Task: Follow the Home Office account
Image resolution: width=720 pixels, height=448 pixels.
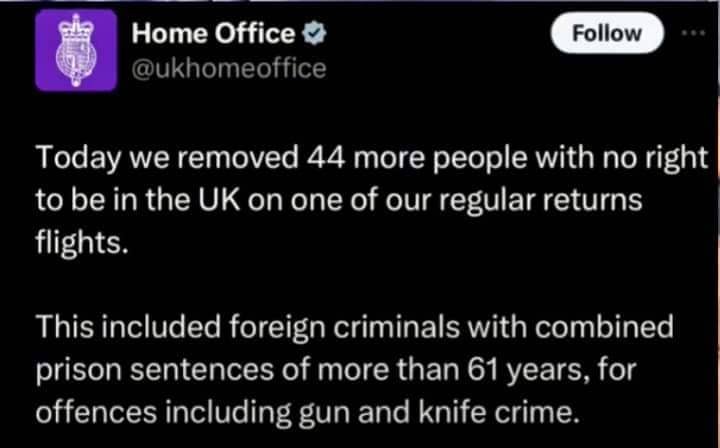Action: (x=607, y=33)
